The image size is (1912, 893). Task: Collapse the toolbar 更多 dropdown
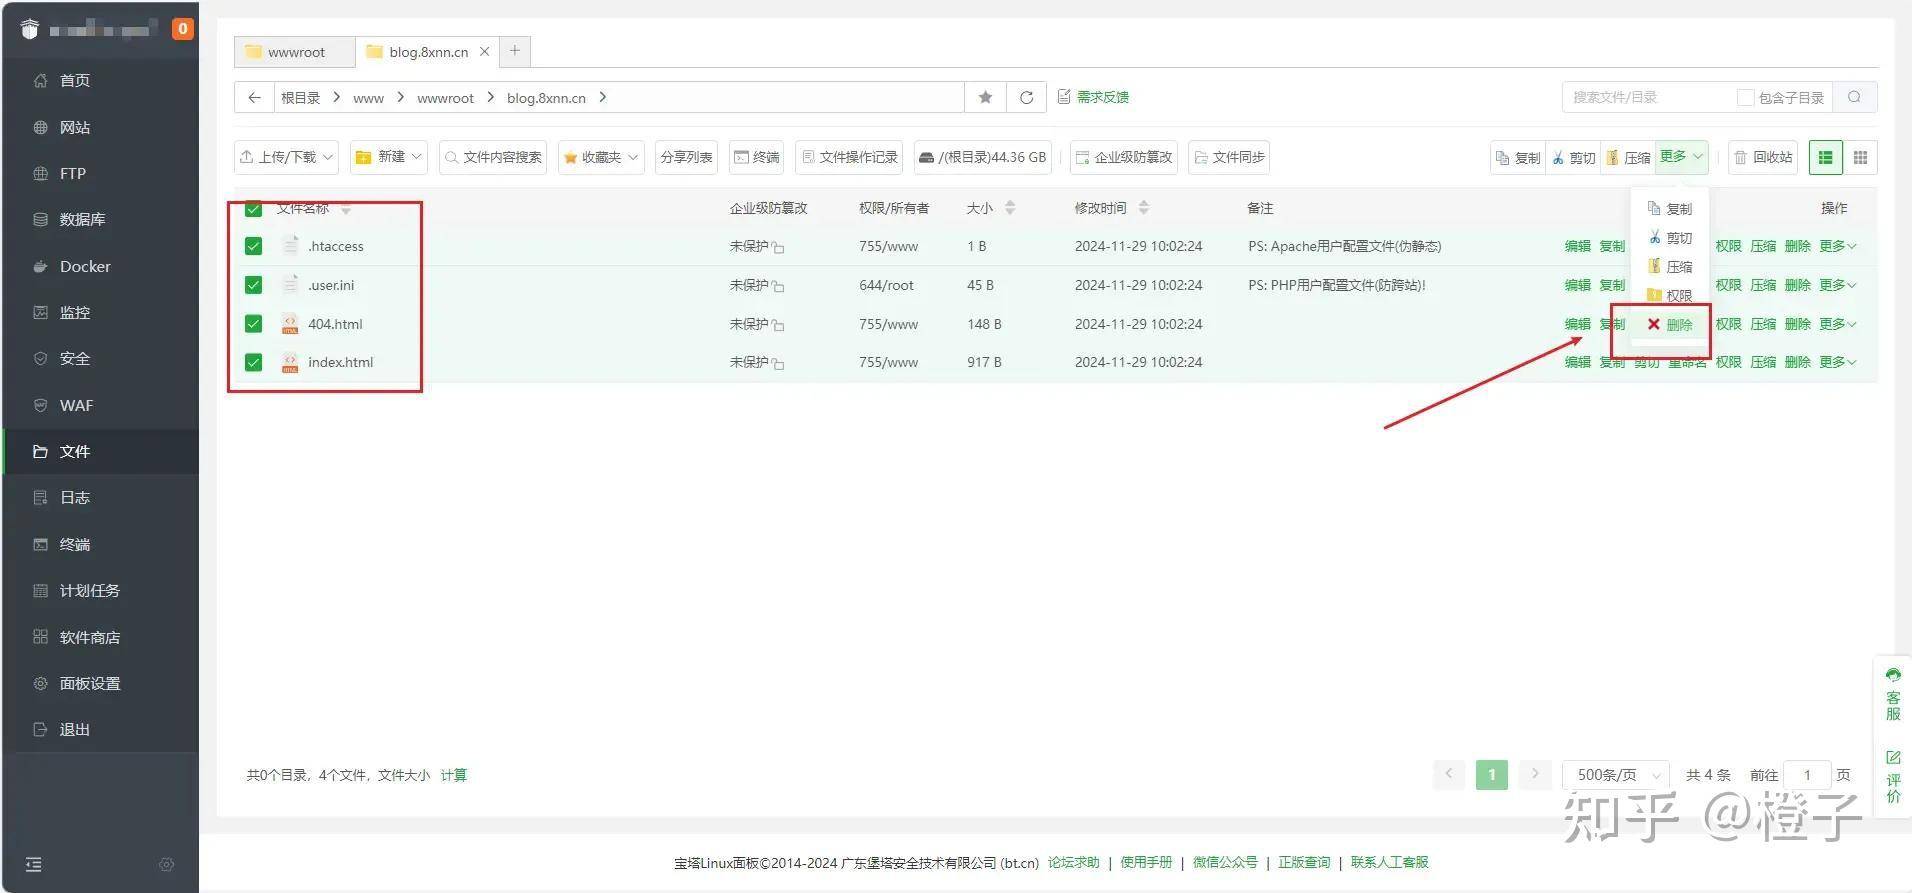[x=1681, y=156]
